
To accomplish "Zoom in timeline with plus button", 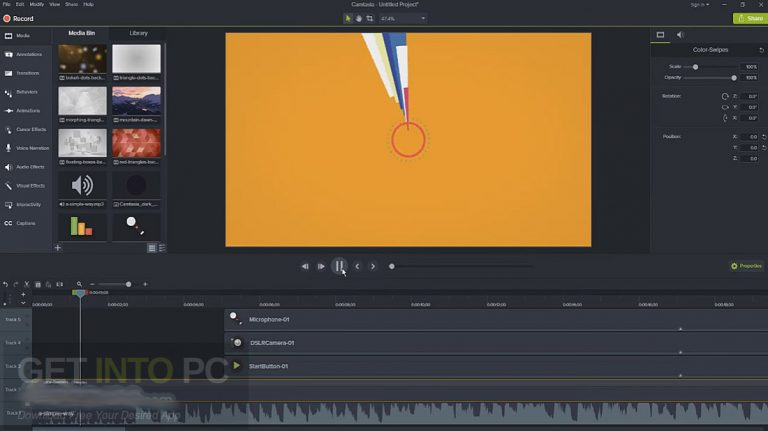I will click(x=145, y=284).
